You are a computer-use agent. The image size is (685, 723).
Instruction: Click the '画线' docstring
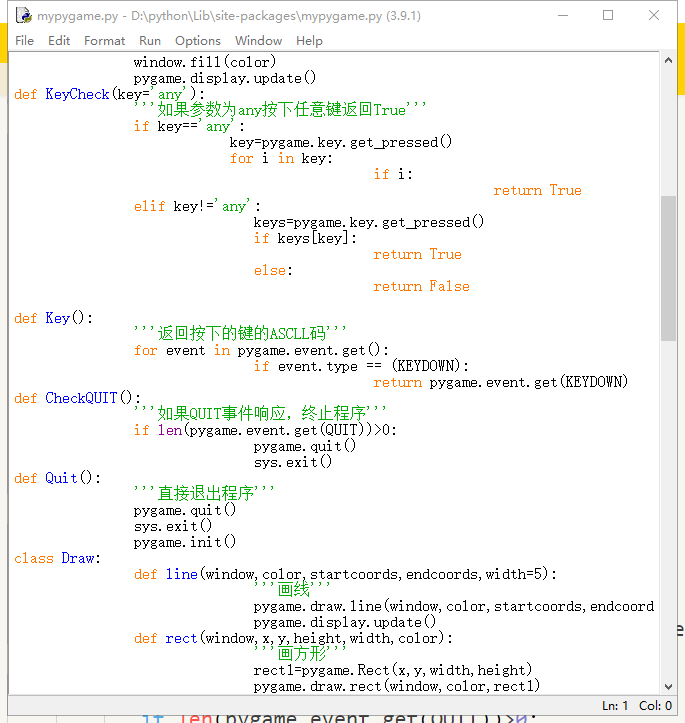[292, 589]
